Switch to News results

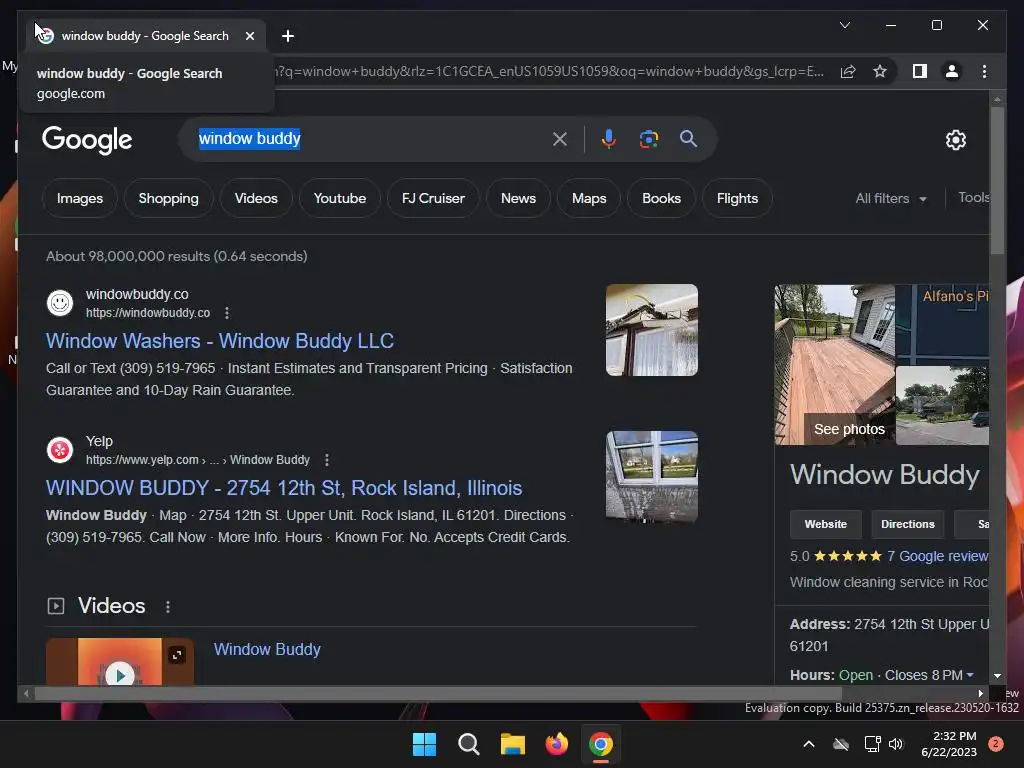[519, 199]
